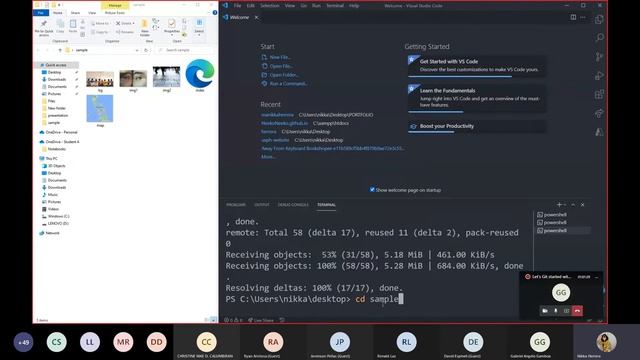
Task: Go up one folder in File Explorer
Action: (x=60, y=50)
